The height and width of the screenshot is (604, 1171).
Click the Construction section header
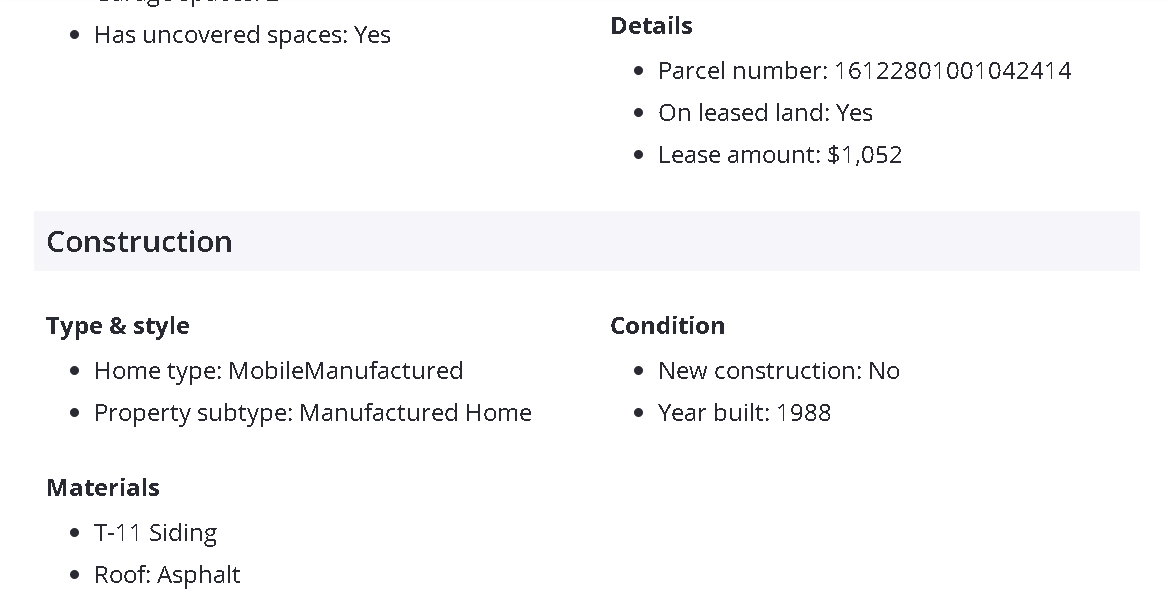click(x=139, y=242)
